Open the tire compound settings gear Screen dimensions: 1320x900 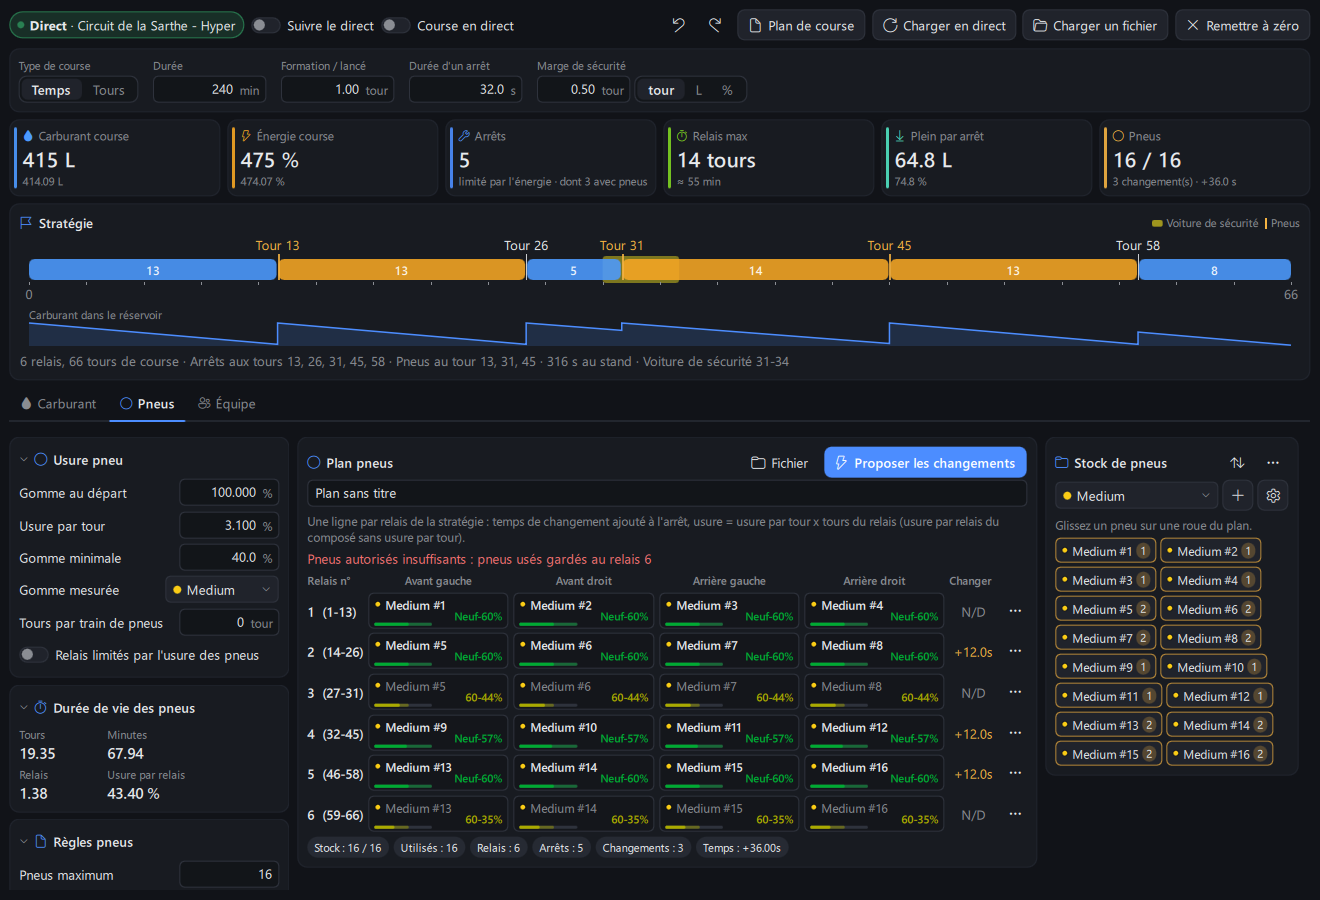(1273, 496)
